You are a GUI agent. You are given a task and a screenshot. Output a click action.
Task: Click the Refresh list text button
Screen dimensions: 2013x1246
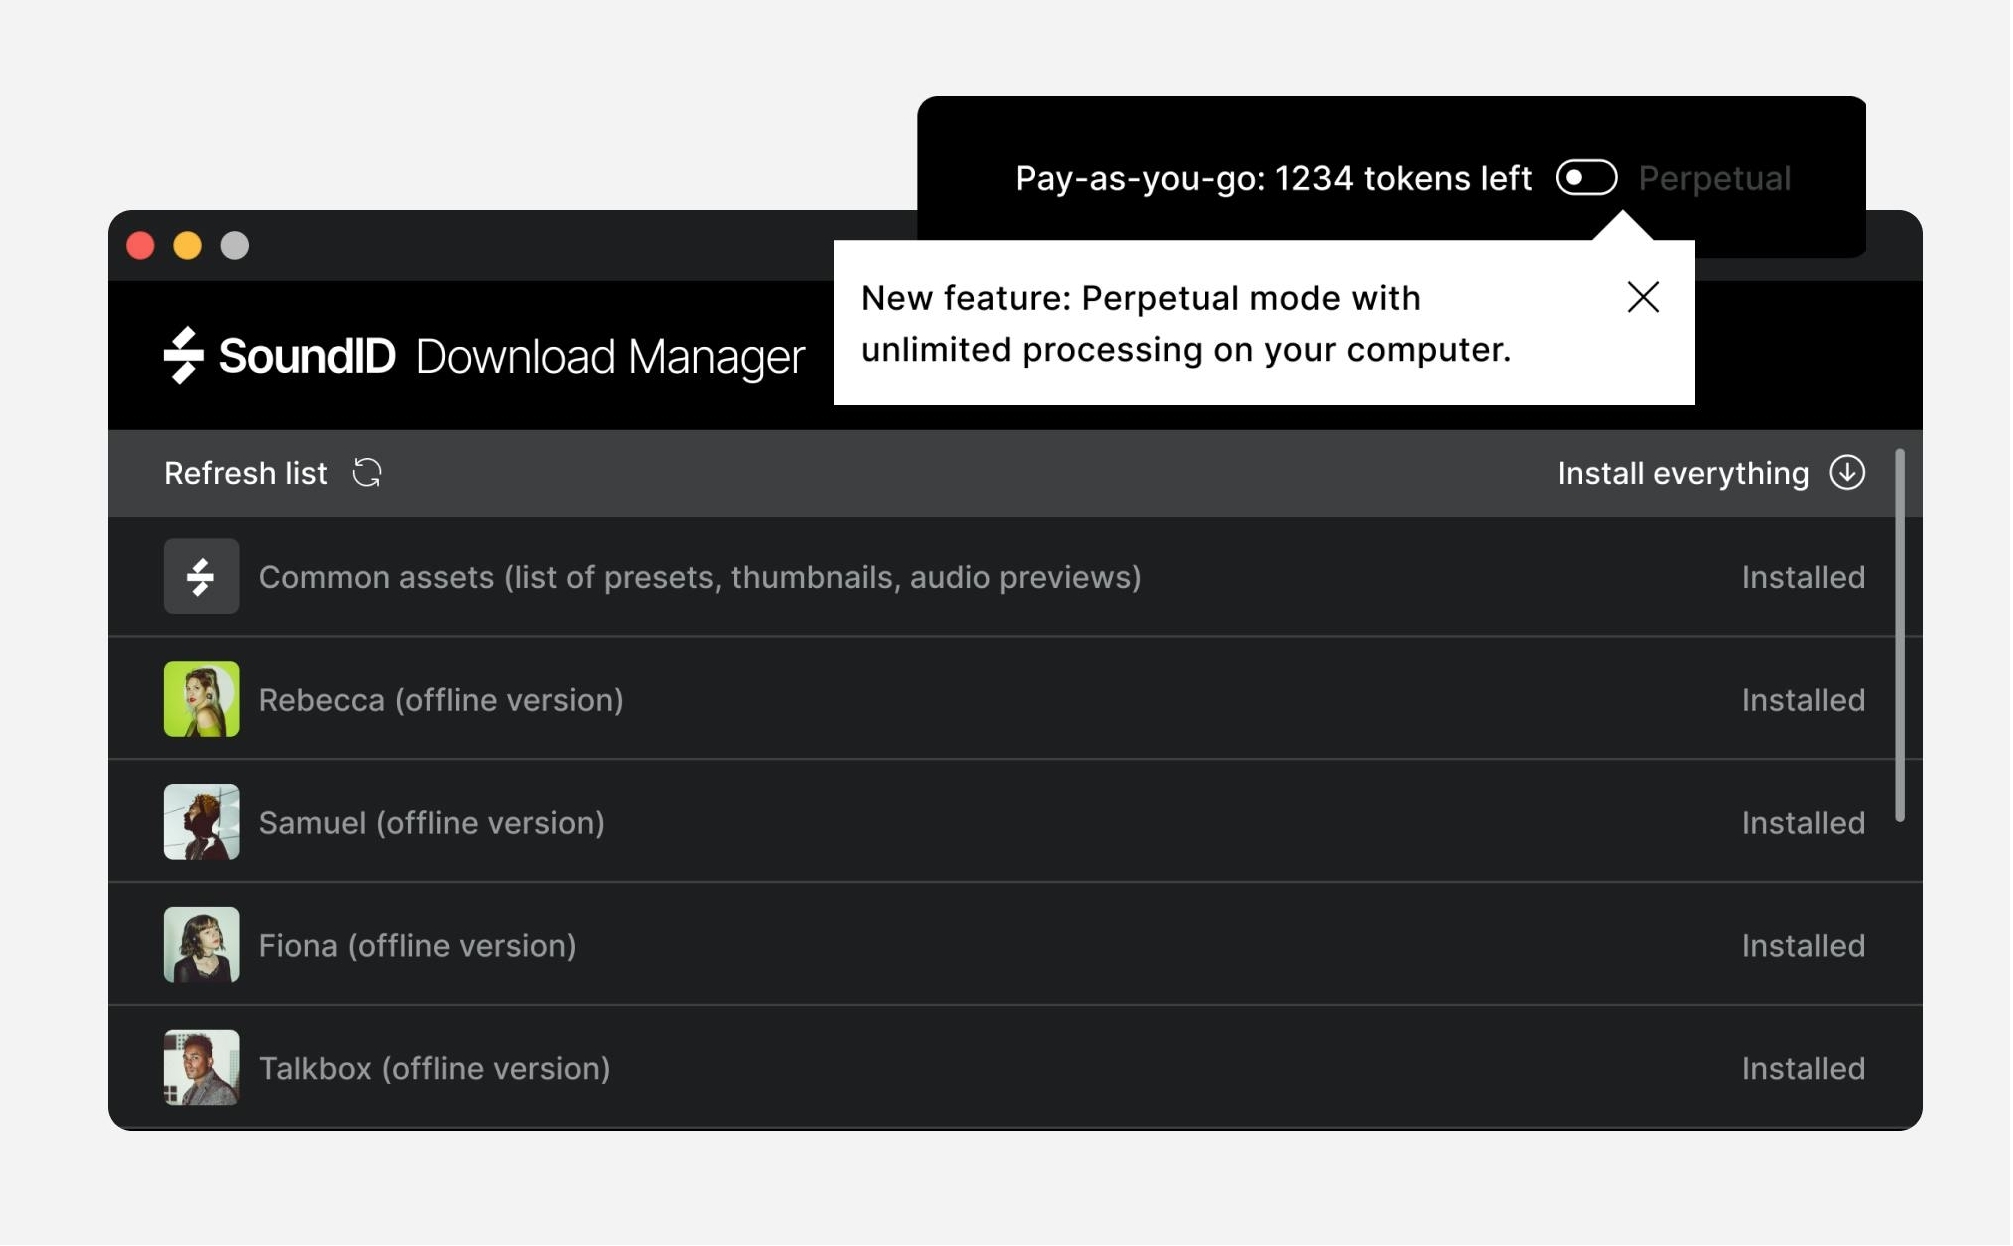coord(246,473)
